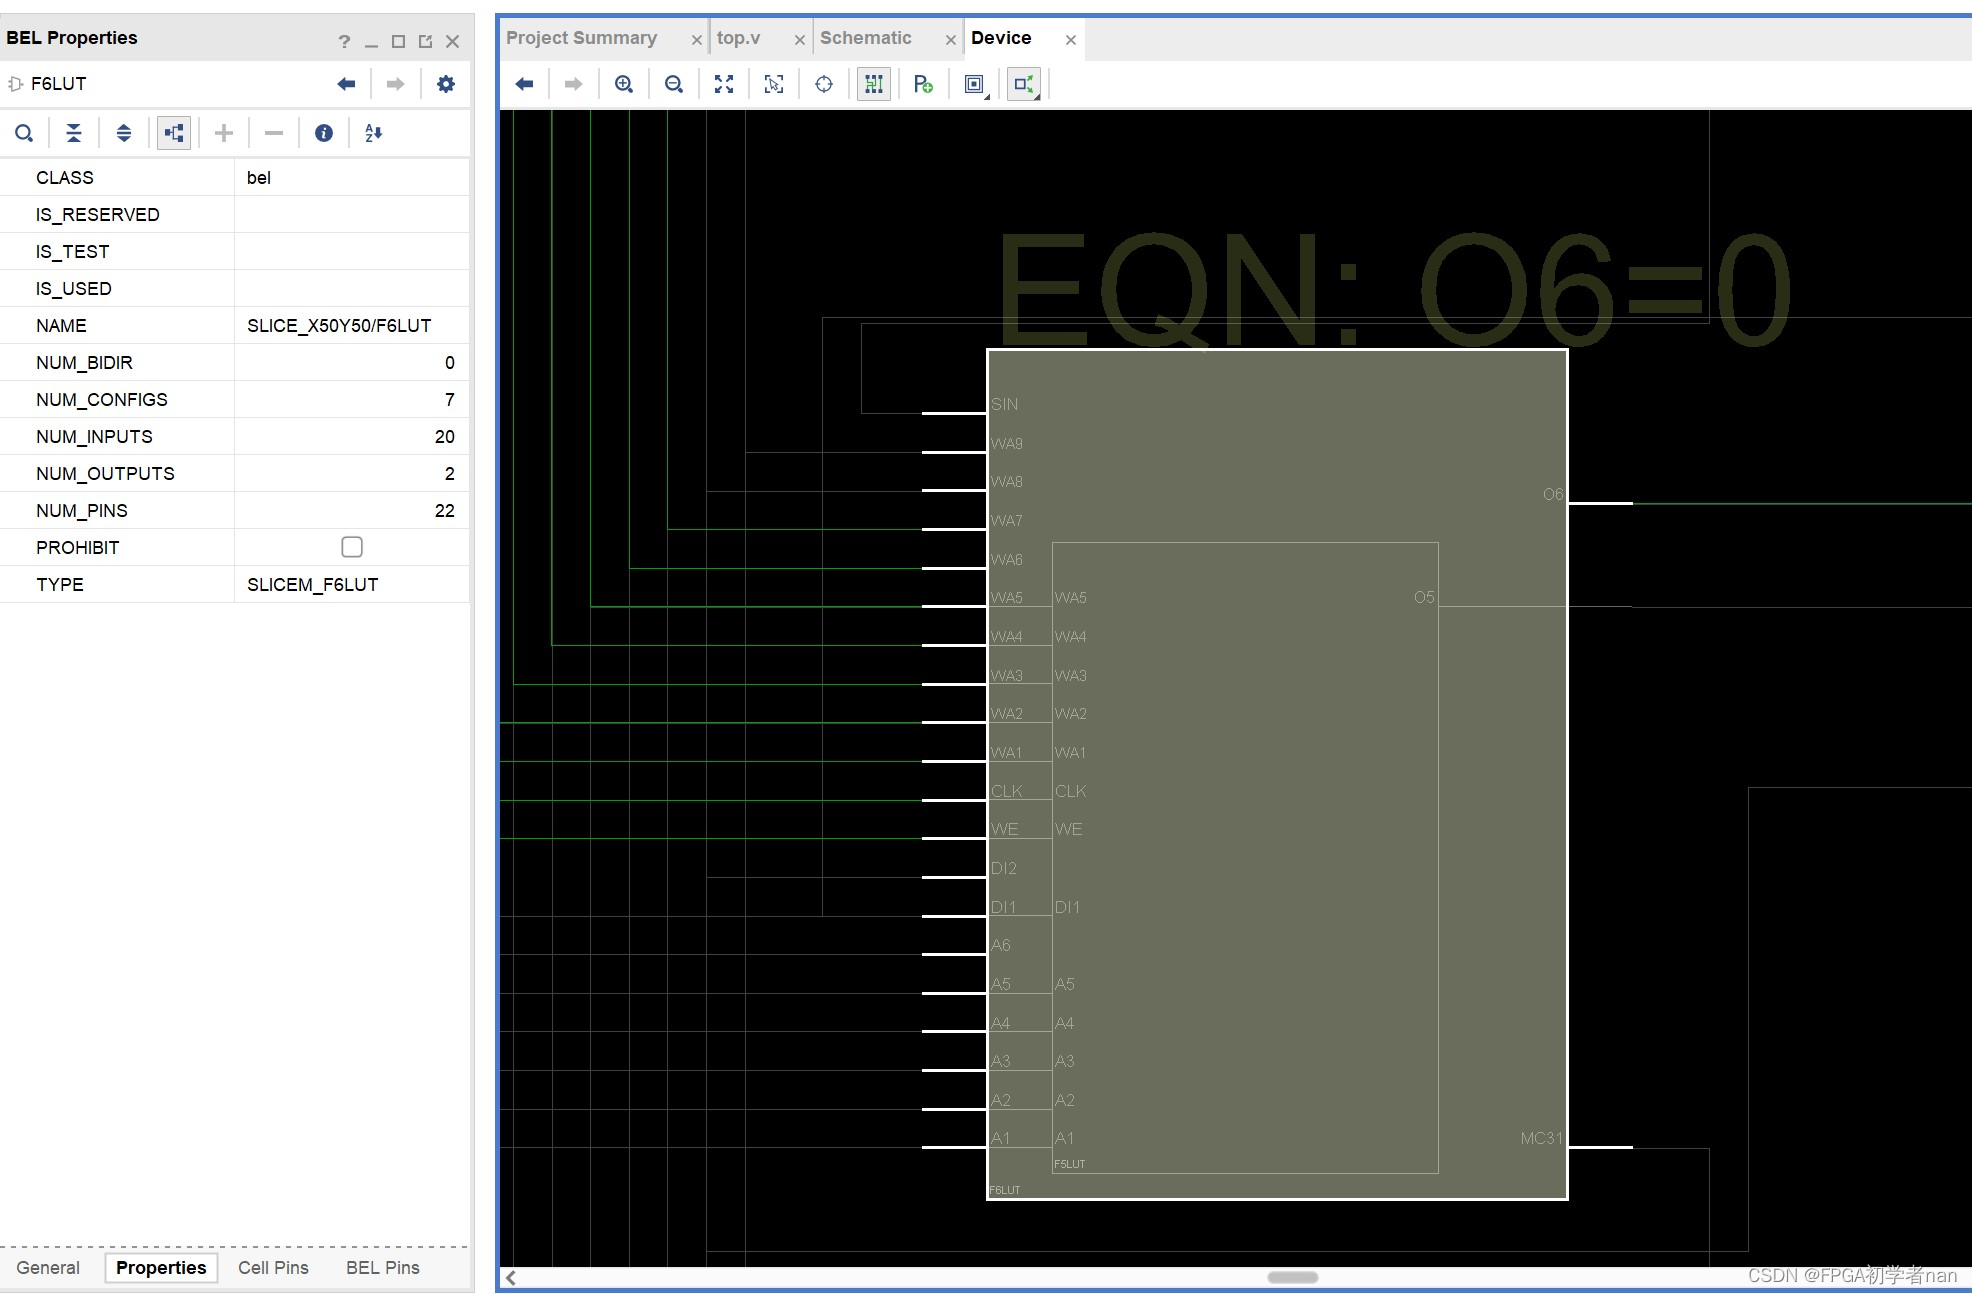
Task: Click the Cell Pins tab
Action: pyautogui.click(x=273, y=1268)
